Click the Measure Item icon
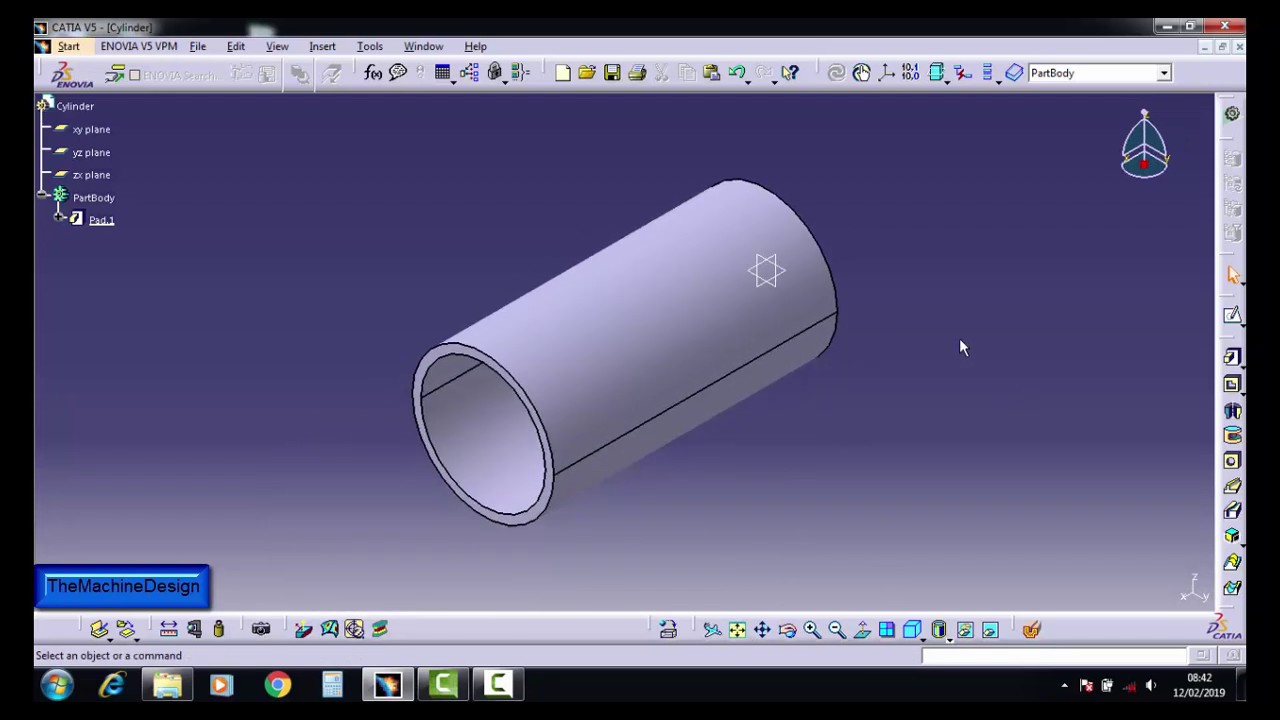This screenshot has height=720, width=1280. pyautogui.click(x=194, y=629)
